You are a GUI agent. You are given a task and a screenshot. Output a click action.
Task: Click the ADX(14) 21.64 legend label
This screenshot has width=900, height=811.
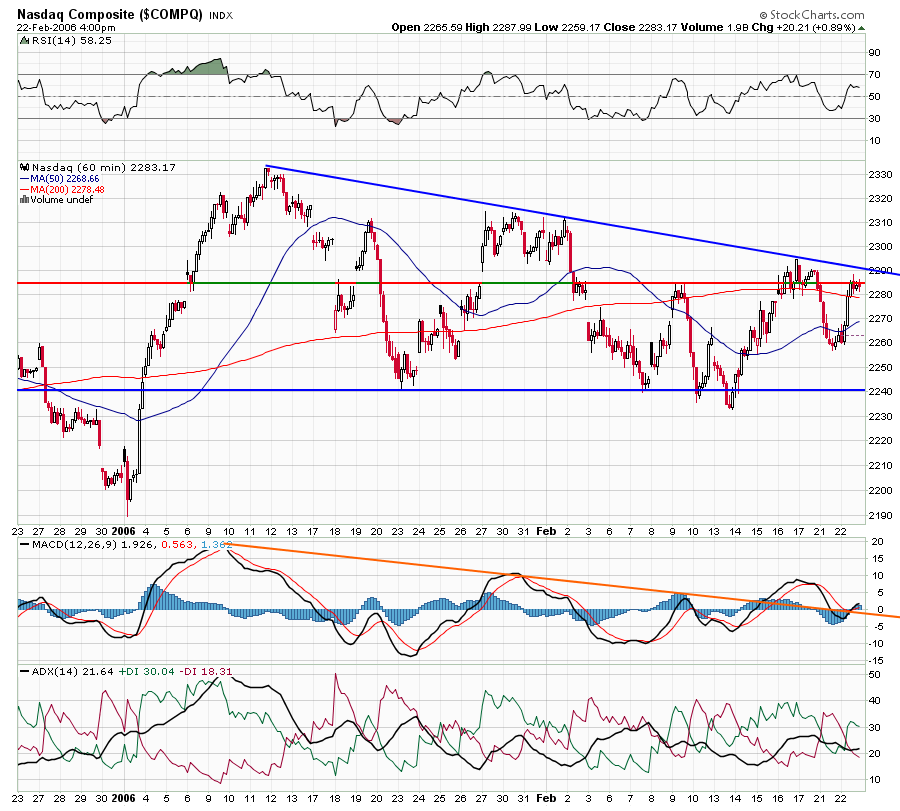click(72, 672)
